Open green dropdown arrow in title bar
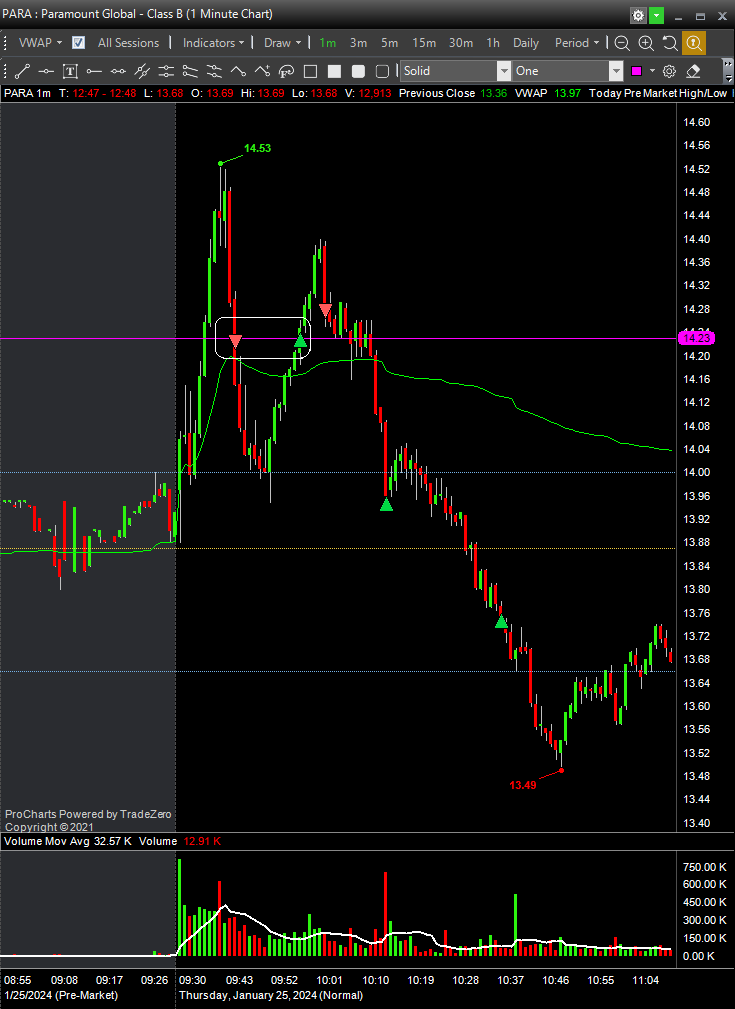The height and width of the screenshot is (1009, 735). coord(656,15)
